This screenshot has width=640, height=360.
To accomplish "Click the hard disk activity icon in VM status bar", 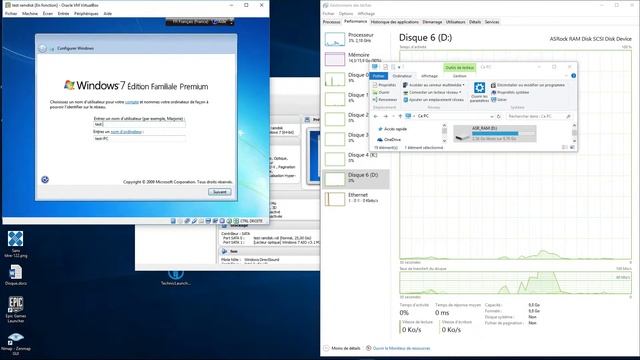I will tap(173, 221).
